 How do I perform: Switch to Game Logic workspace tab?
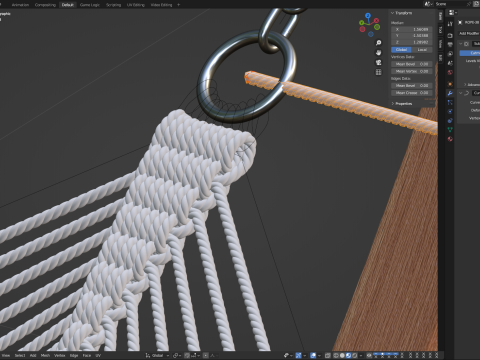click(x=90, y=5)
